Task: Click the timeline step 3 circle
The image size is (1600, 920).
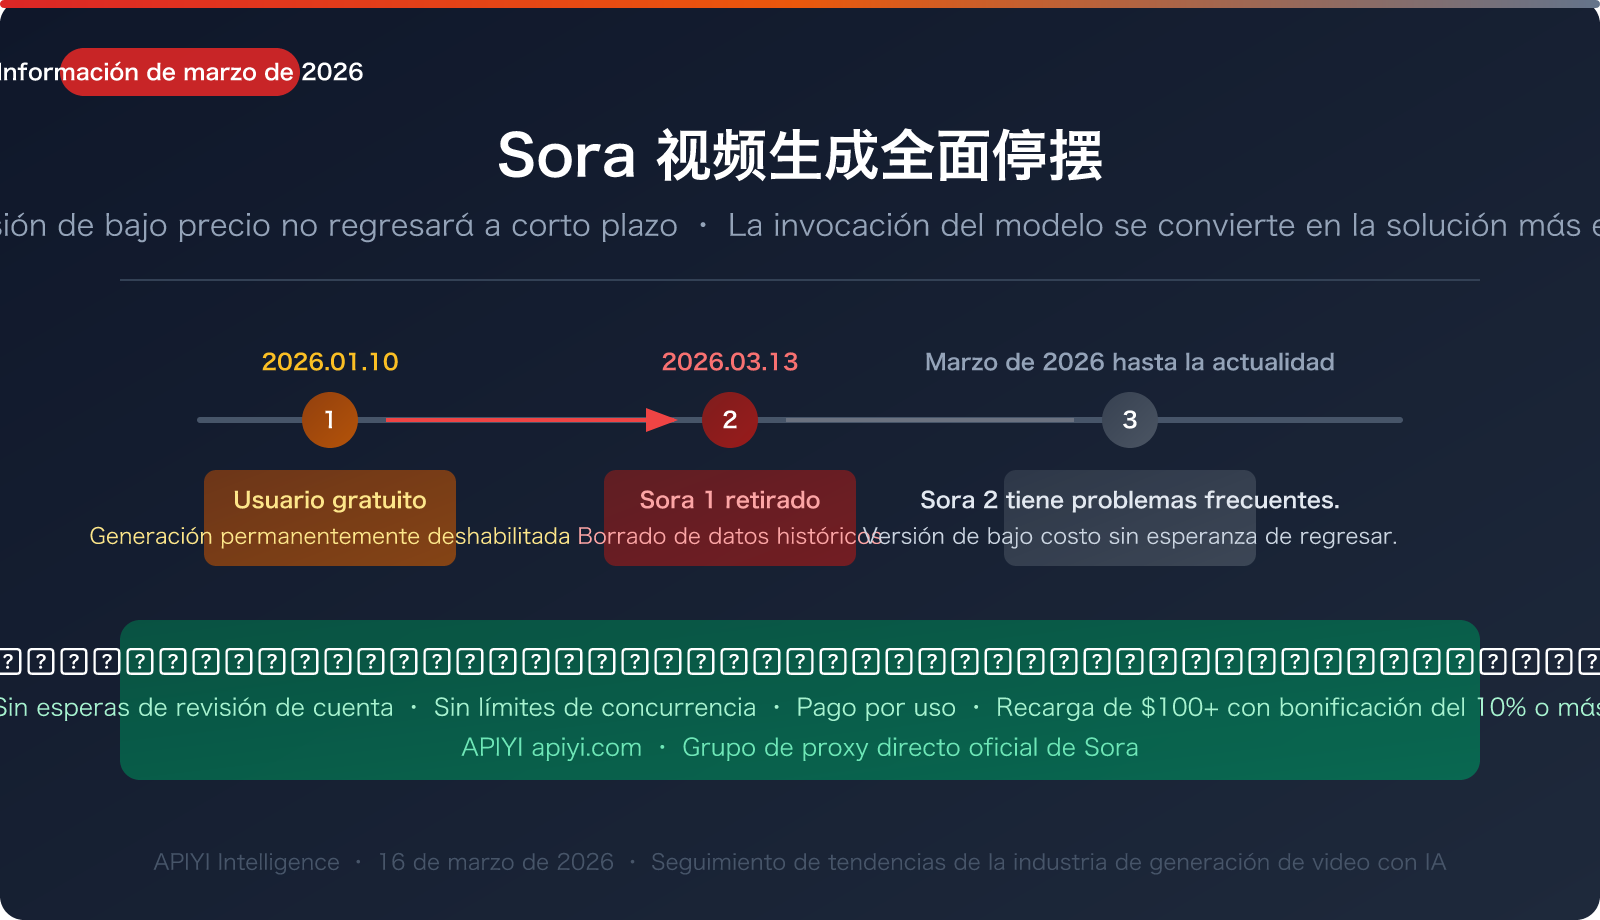Action: [1130, 420]
